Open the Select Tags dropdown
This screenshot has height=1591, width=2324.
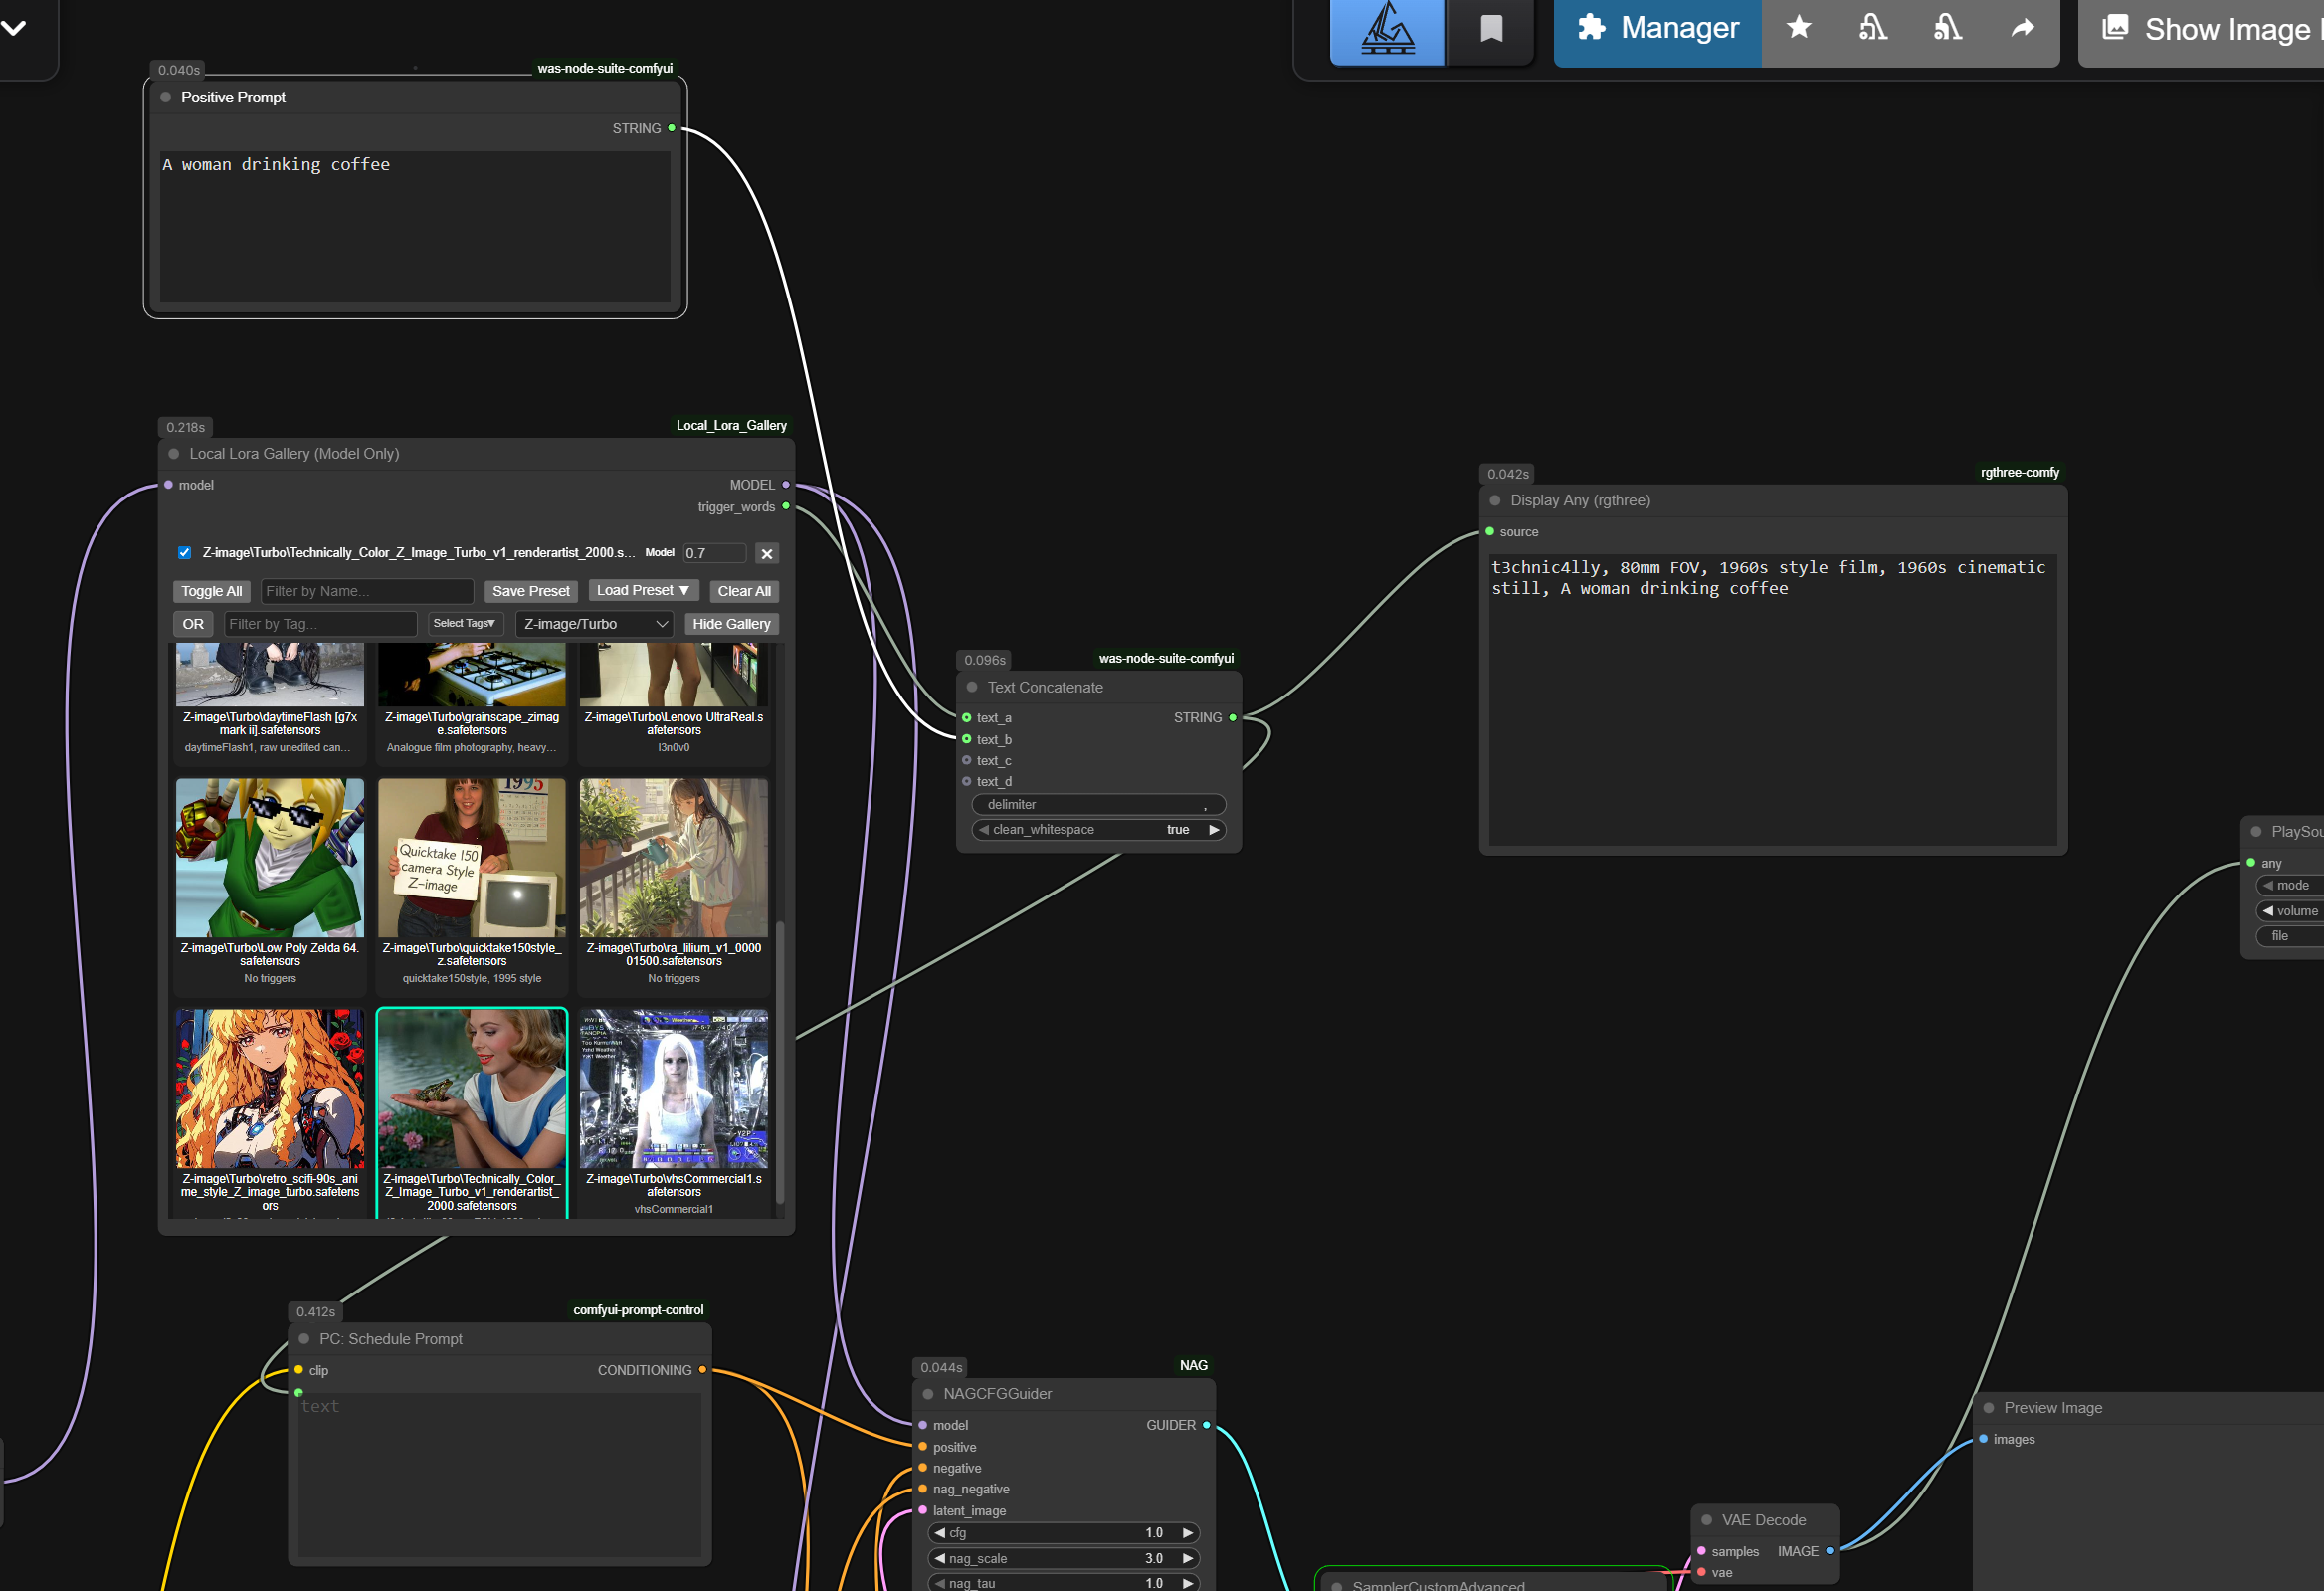(x=464, y=624)
